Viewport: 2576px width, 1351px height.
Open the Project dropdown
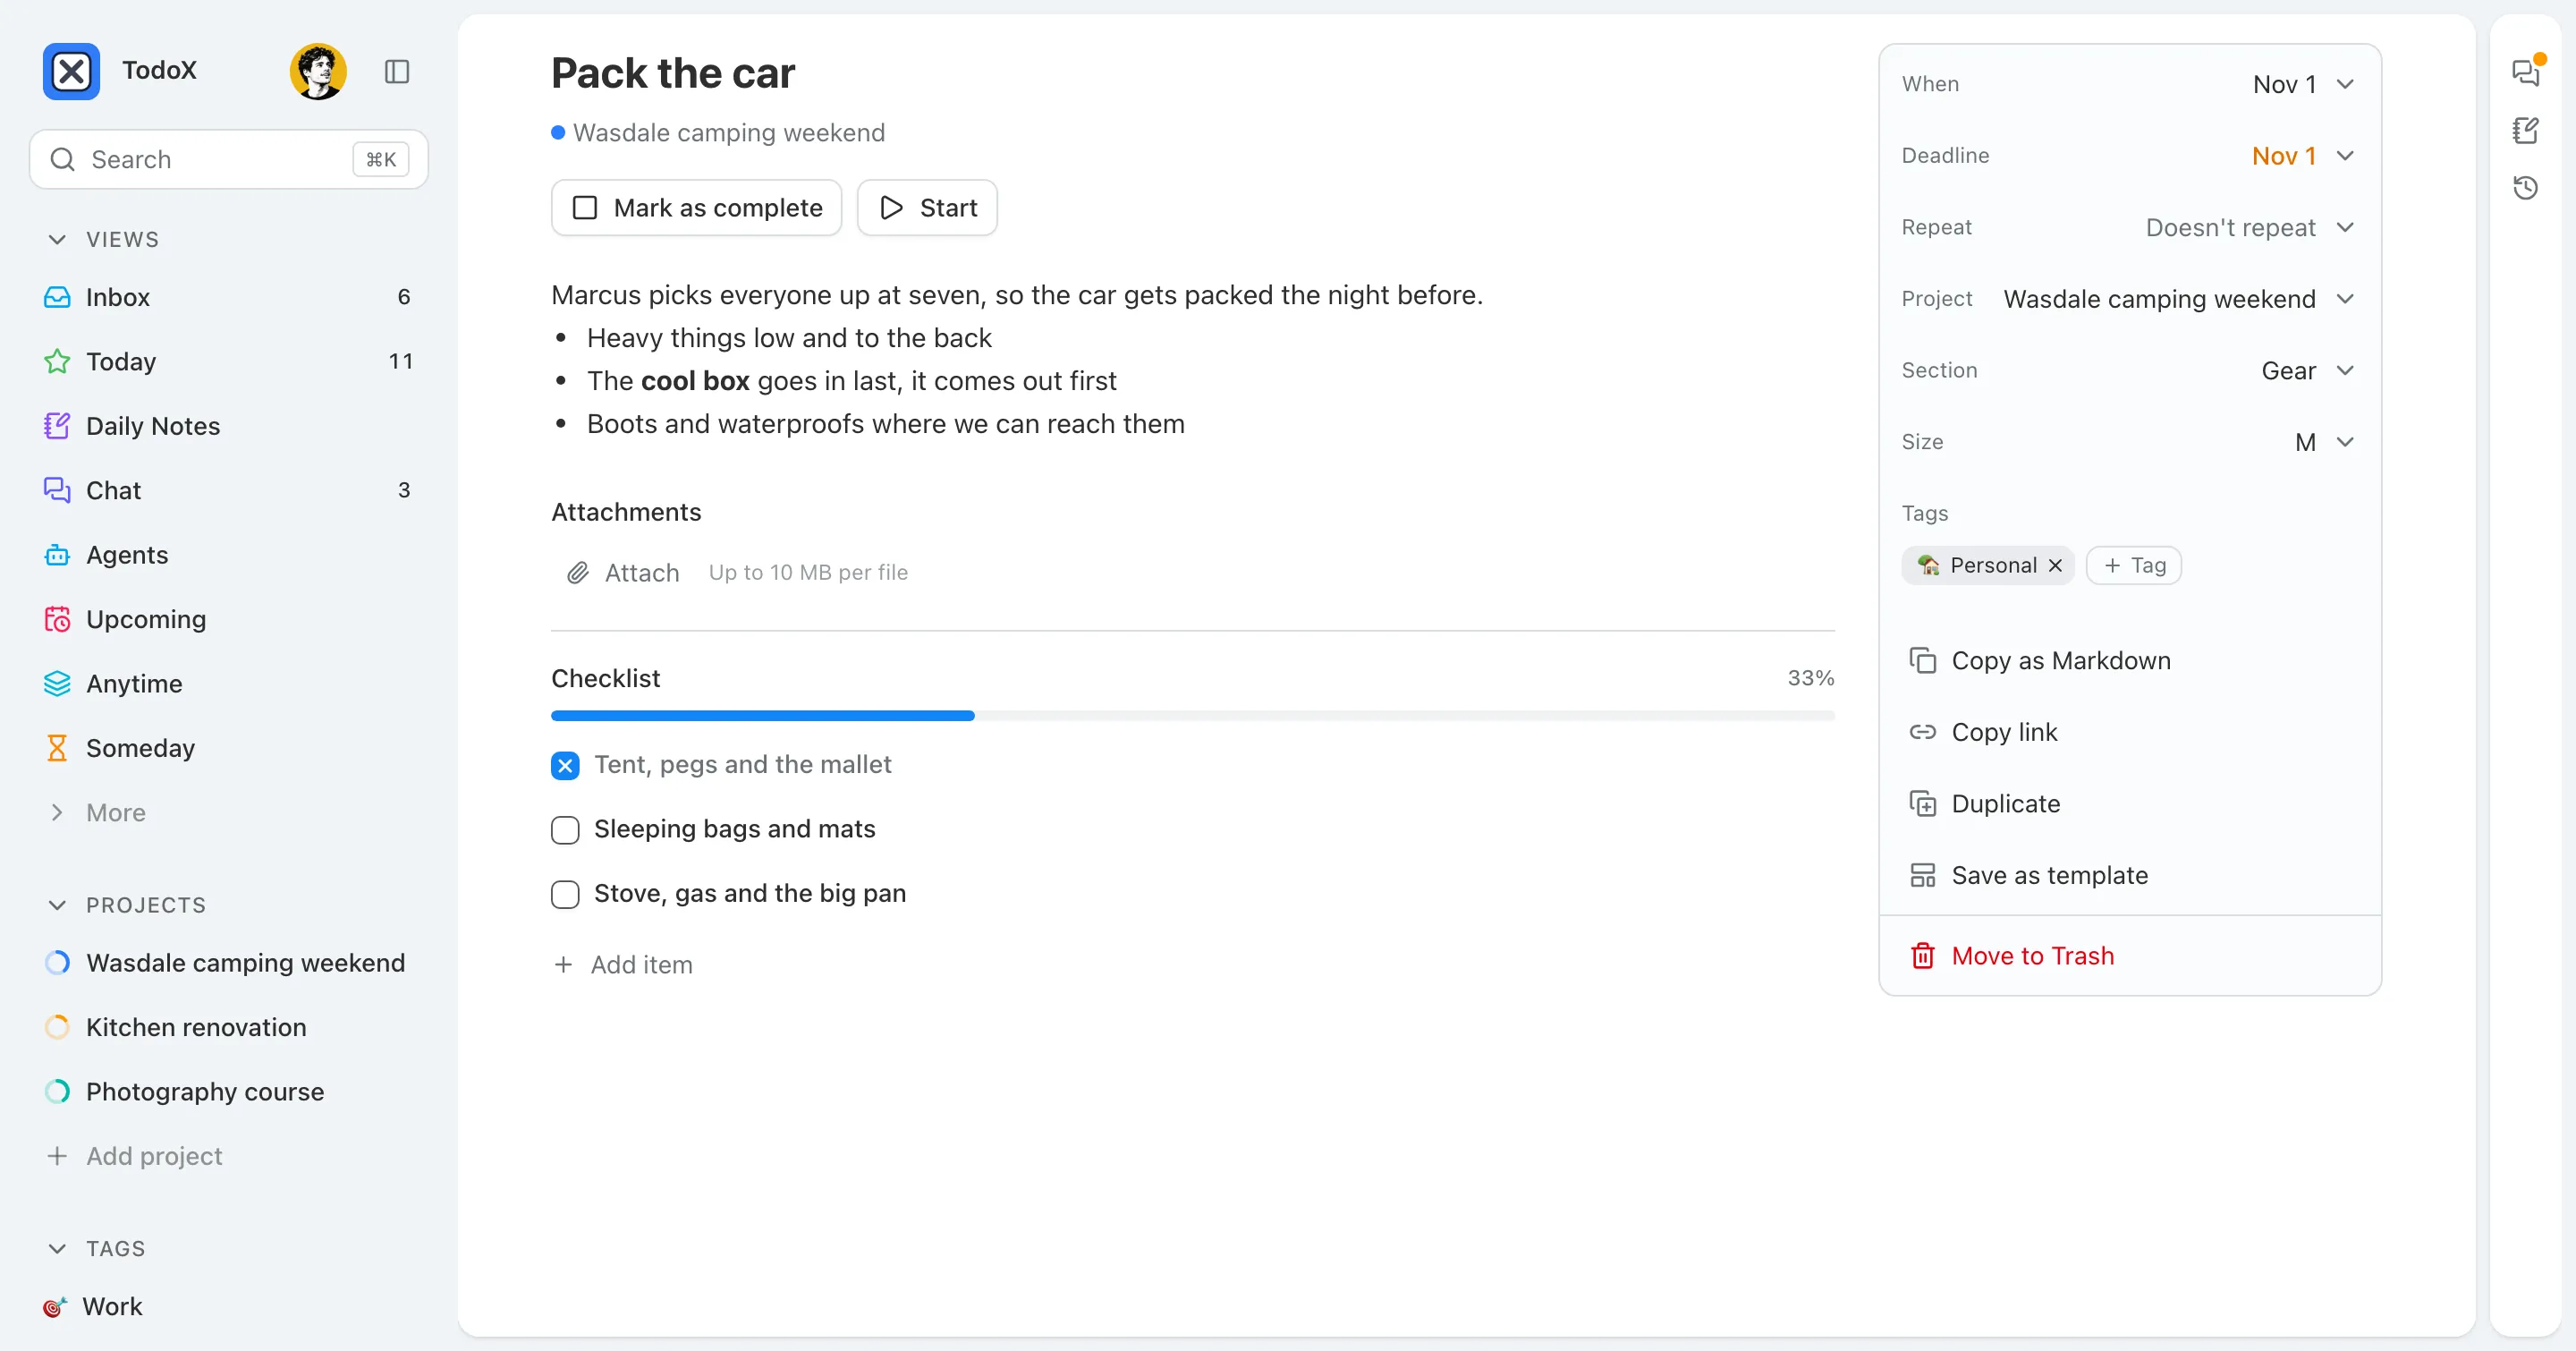pyautogui.click(x=2180, y=299)
